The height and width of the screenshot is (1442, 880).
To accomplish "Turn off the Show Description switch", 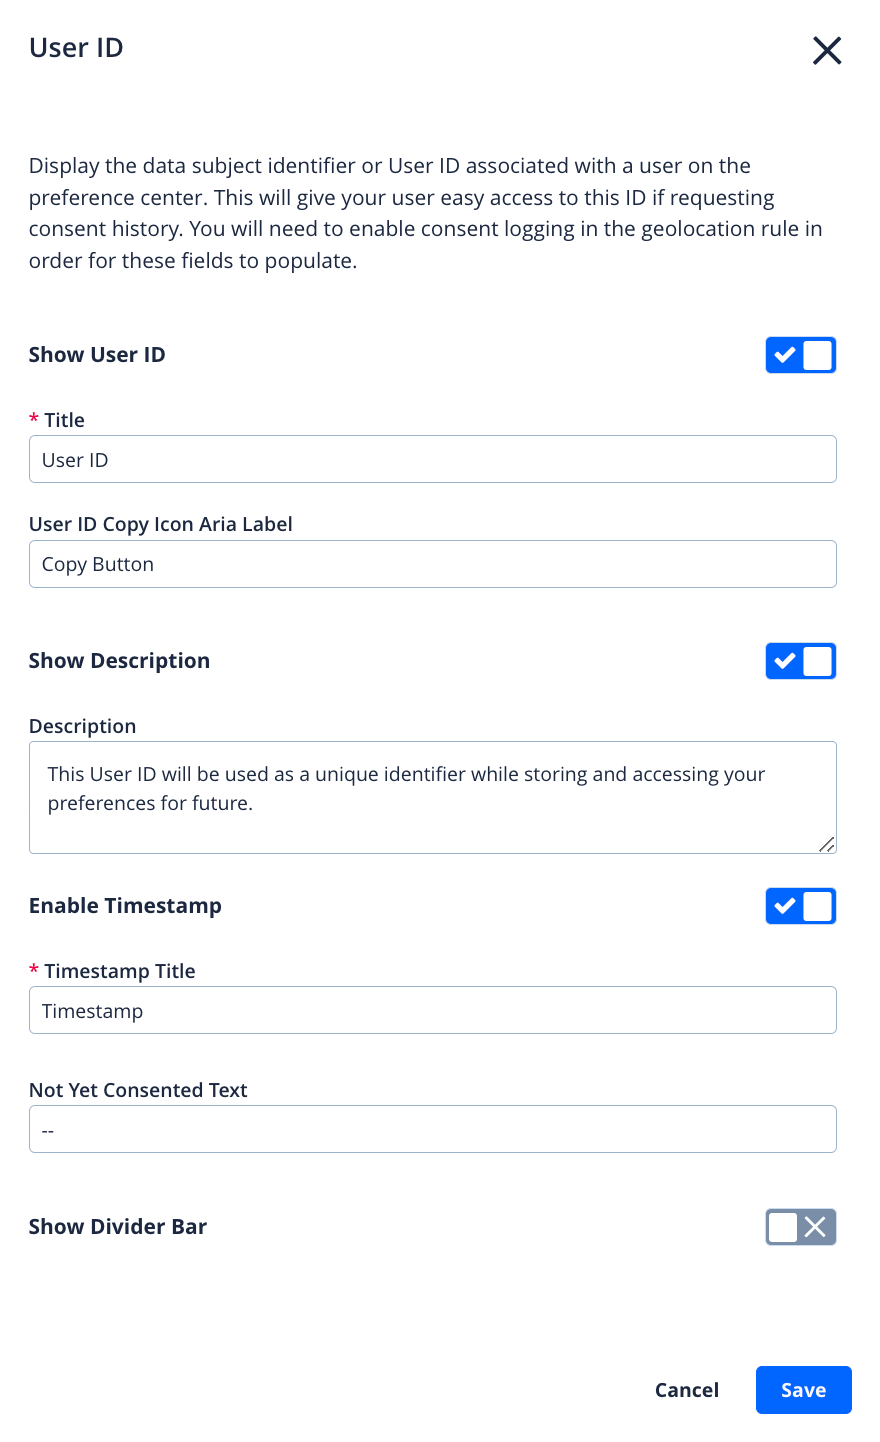I will click(800, 661).
